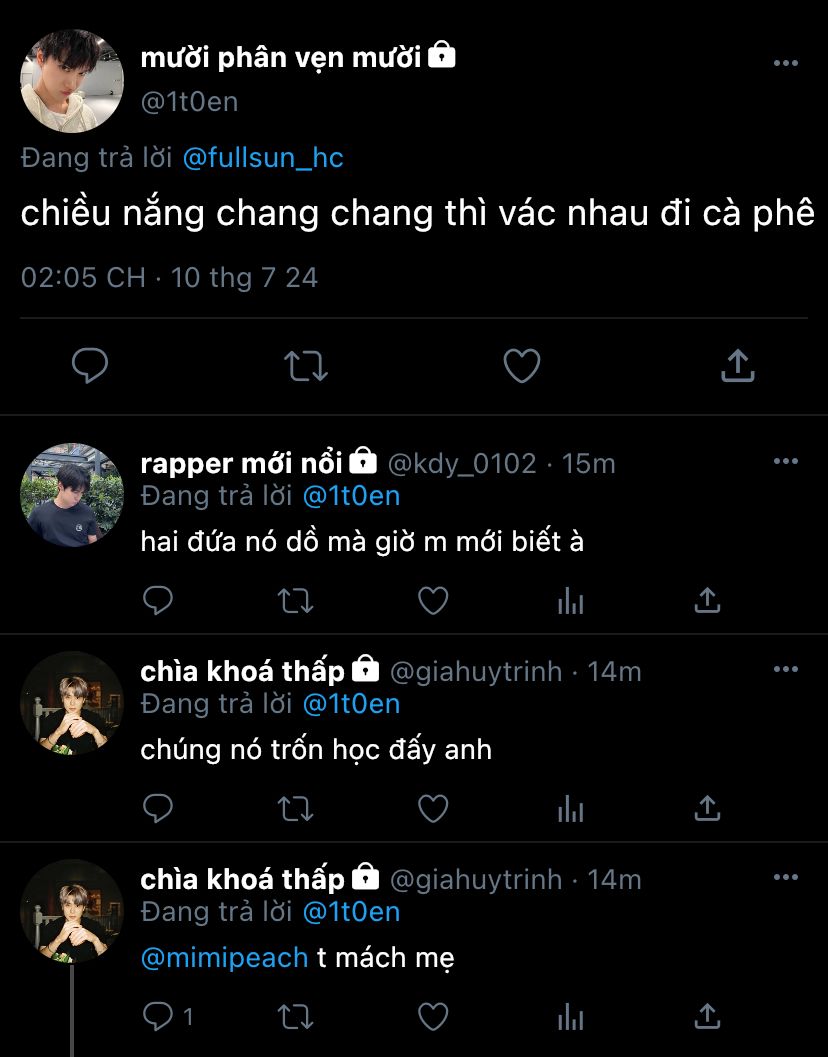This screenshot has height=1057, width=828.
Task: Open the @mimipeach mention link
Action: (224, 957)
